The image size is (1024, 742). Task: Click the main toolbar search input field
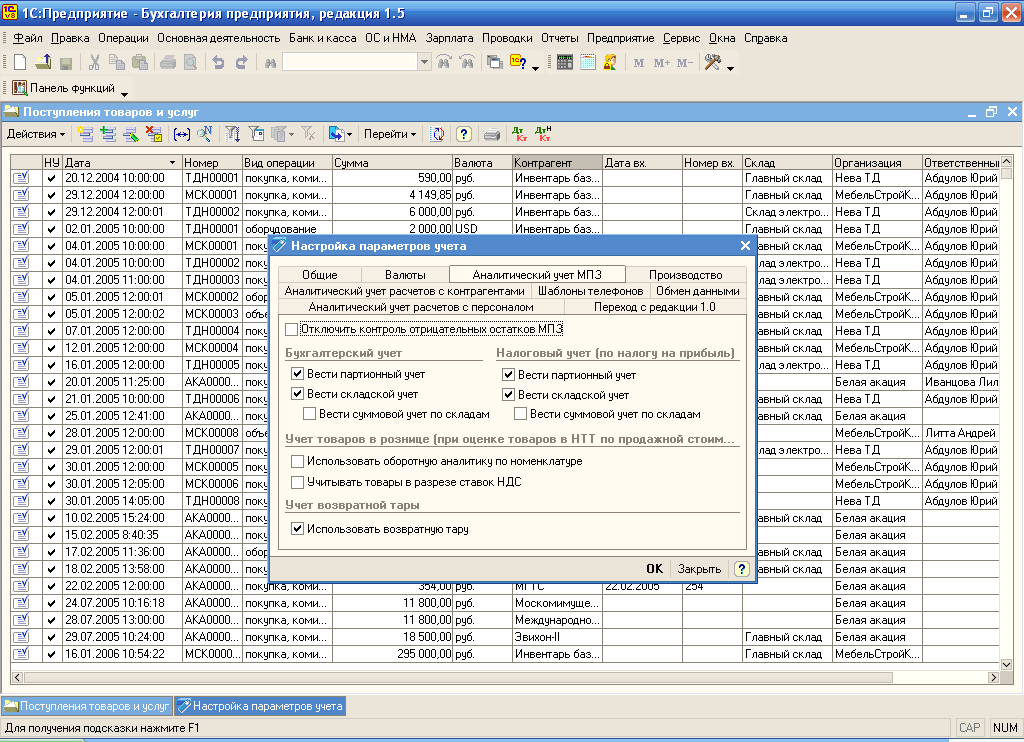click(350, 62)
